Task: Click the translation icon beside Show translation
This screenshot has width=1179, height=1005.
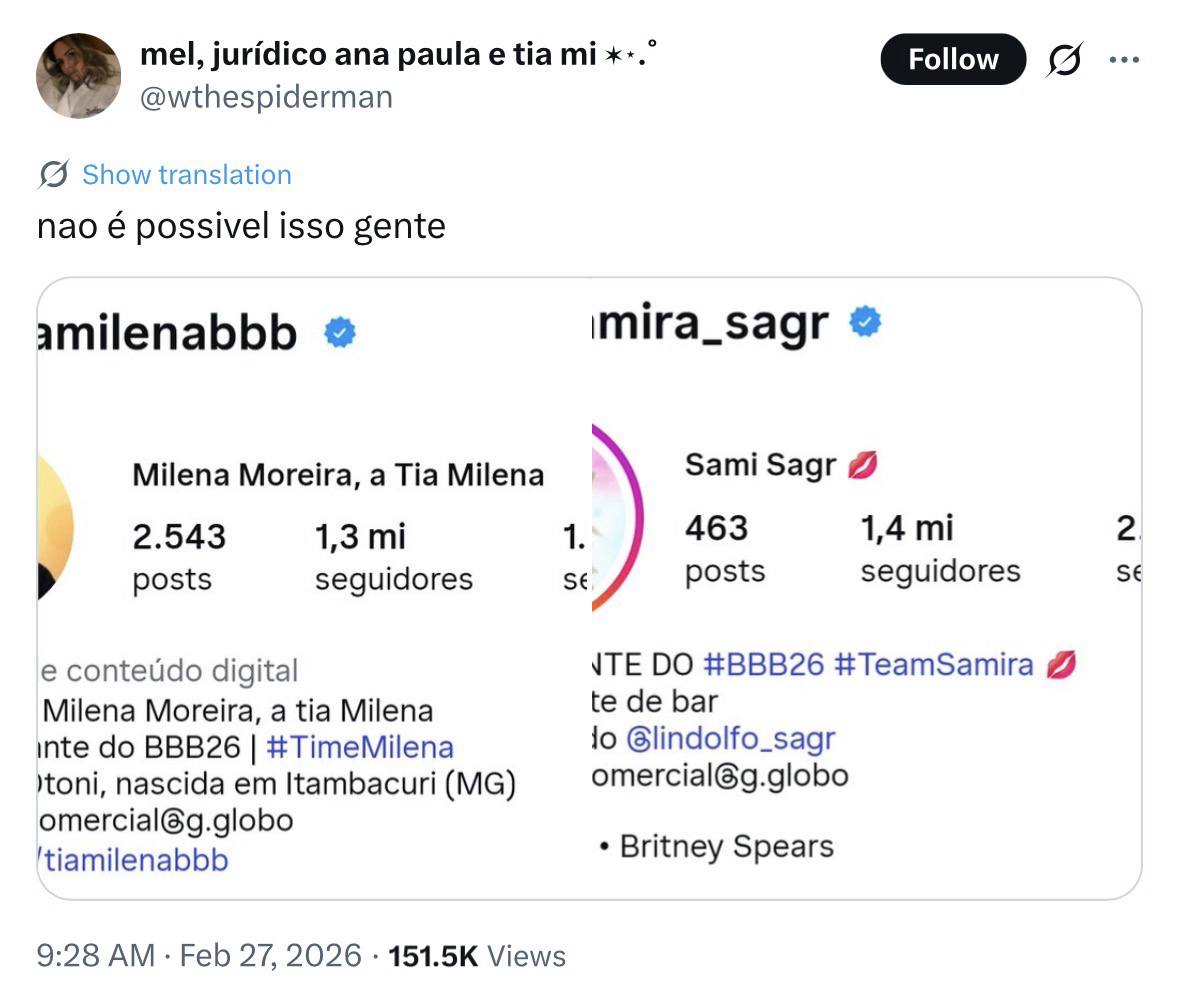Action: [x=53, y=175]
